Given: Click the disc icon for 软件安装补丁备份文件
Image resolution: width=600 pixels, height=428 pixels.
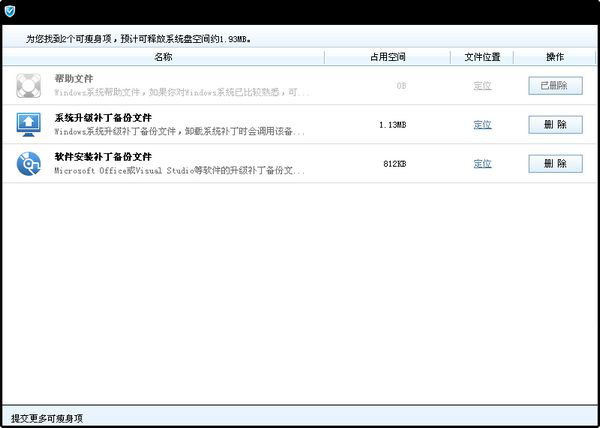Looking at the screenshot, I should coord(29,163).
